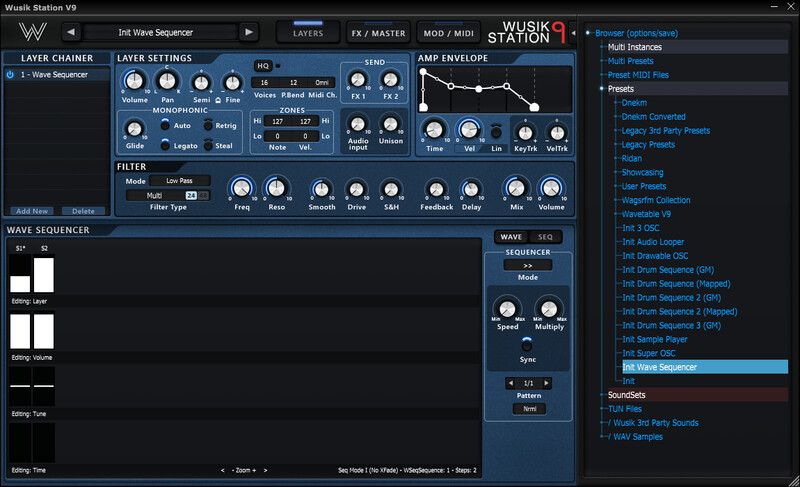The height and width of the screenshot is (487, 800).
Task: Open the Nrml pattern option selector
Action: [530, 408]
